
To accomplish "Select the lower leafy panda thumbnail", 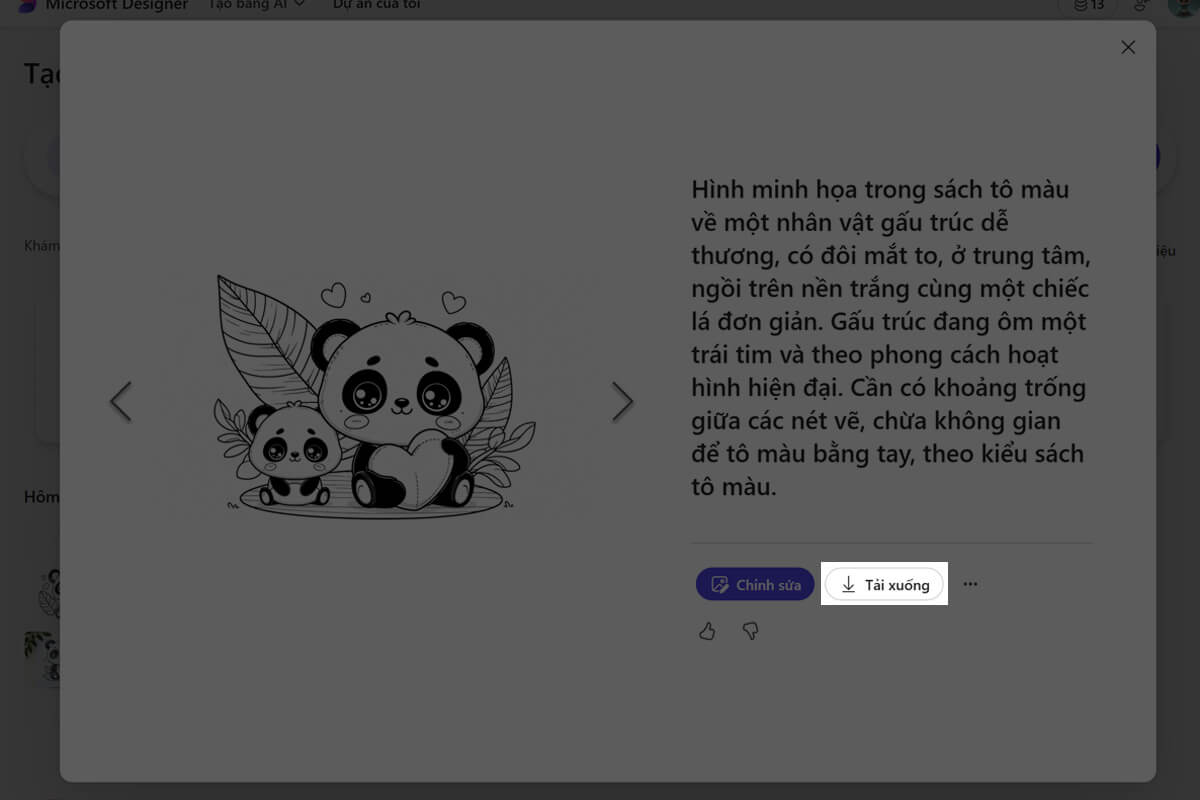I will [x=41, y=656].
